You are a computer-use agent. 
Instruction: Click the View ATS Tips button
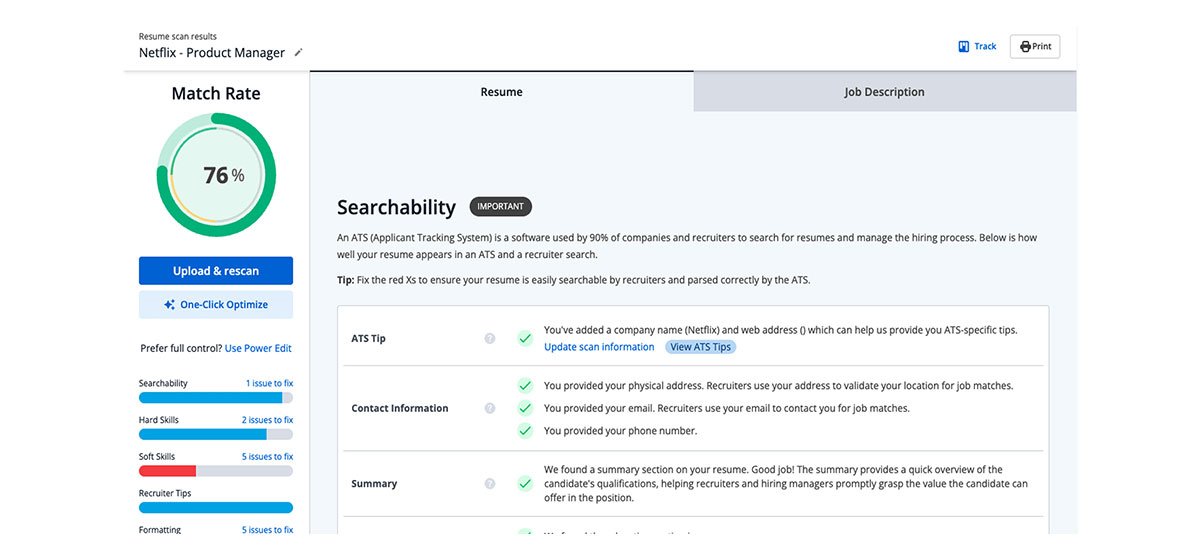click(700, 347)
